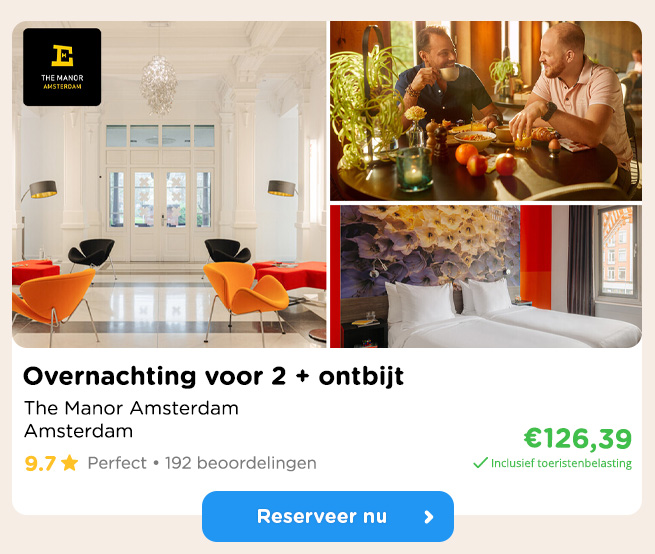This screenshot has width=655, height=554.
Task: Click the chevron arrow on Reserveer nu
Action: (x=429, y=517)
